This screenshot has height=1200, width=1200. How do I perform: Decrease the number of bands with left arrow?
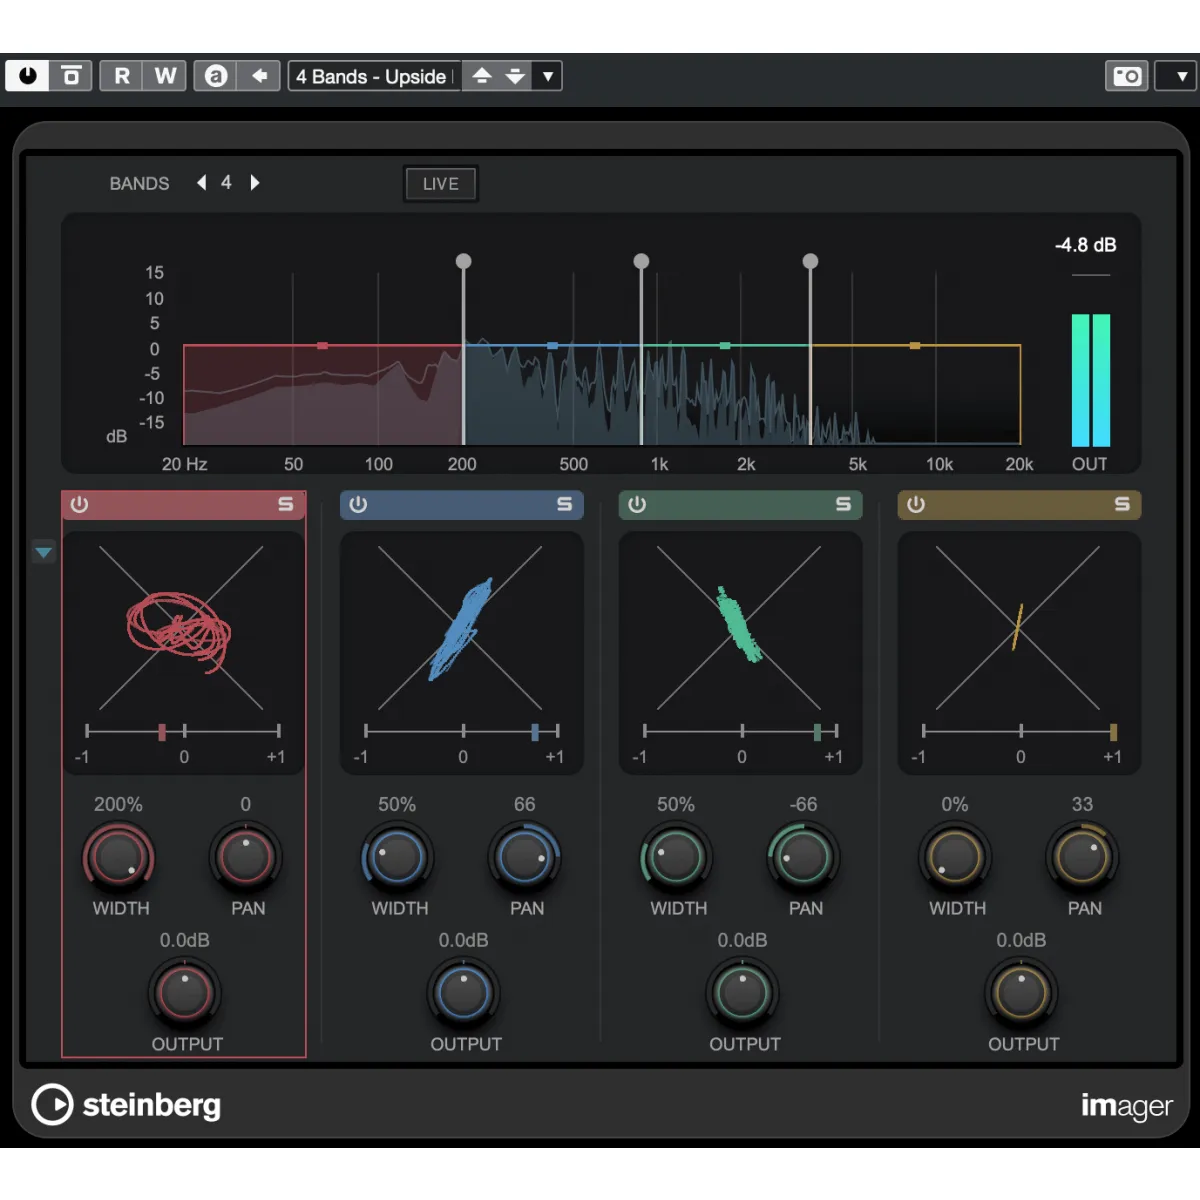coord(202,182)
